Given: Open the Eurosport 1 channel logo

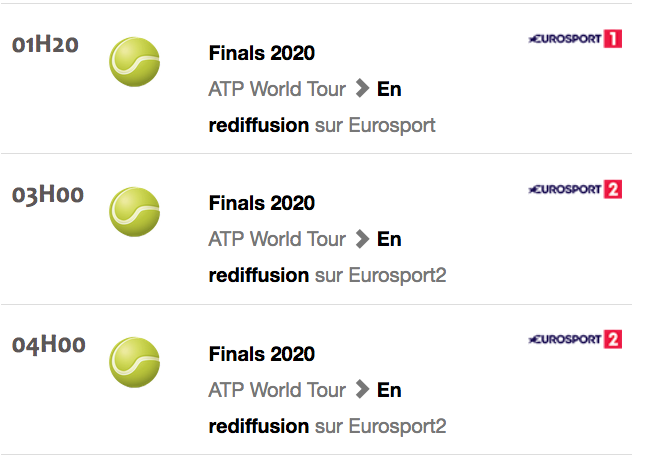Looking at the screenshot, I should 575,39.
